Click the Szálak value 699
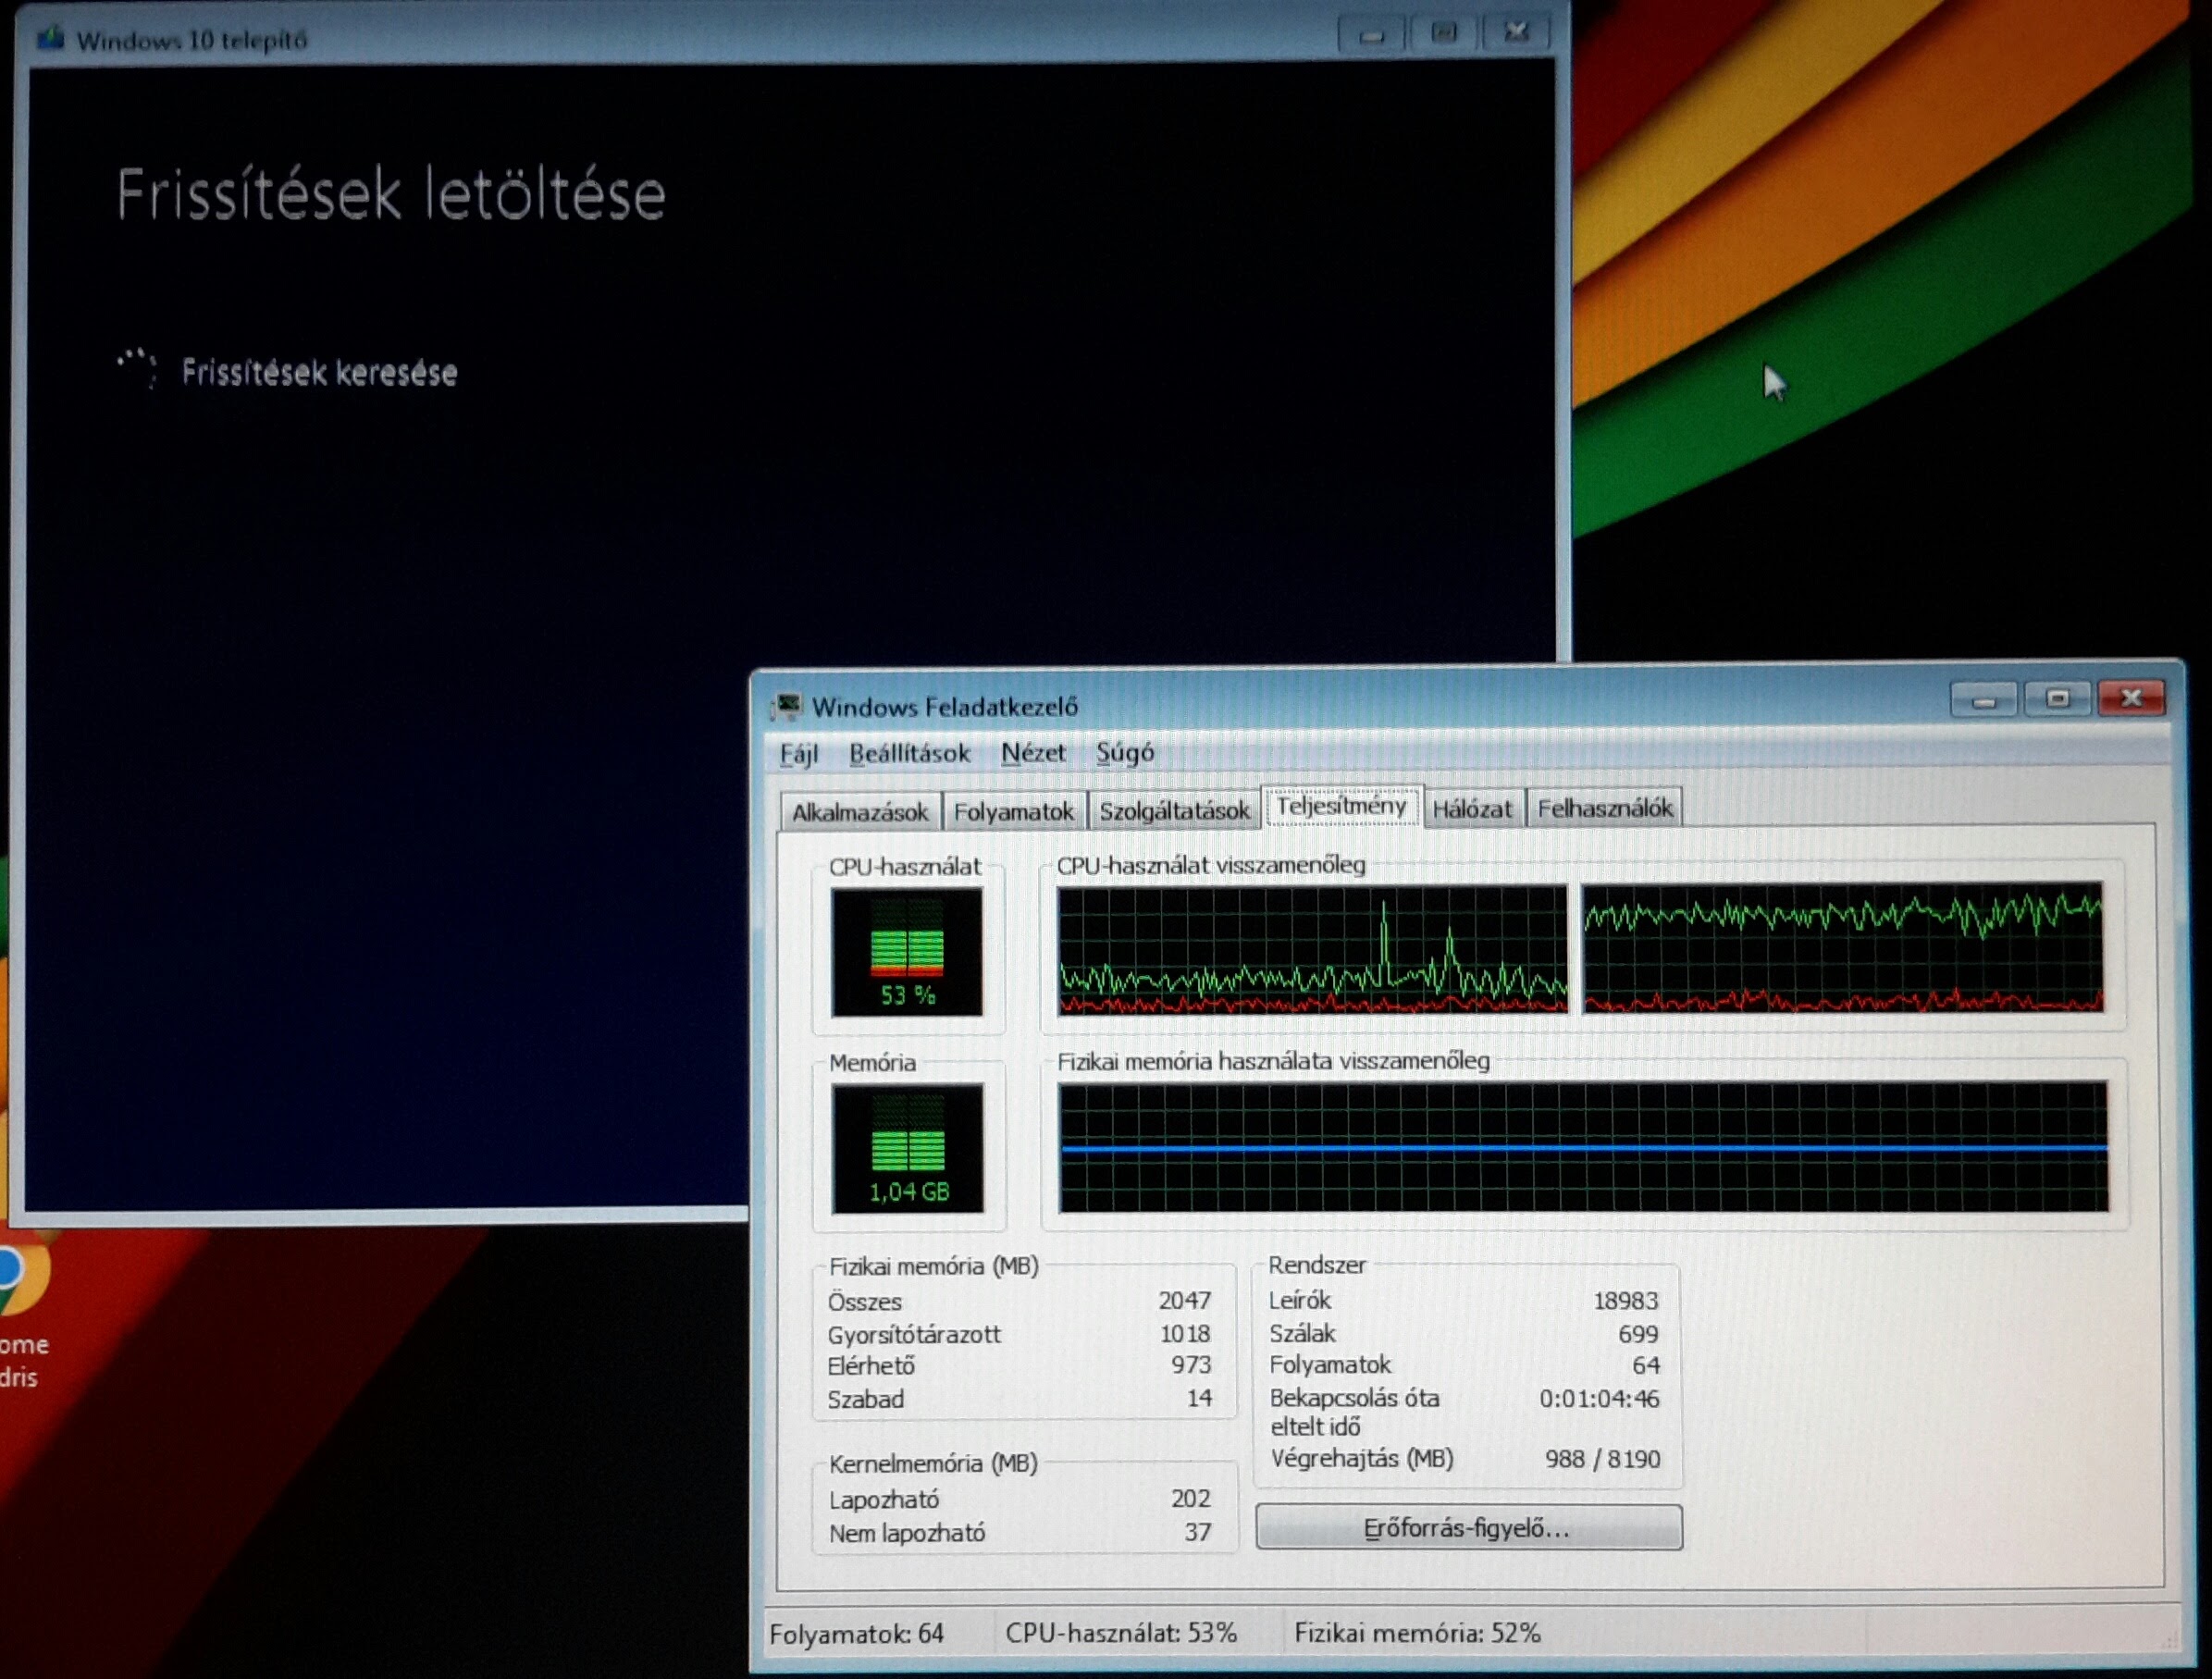The width and height of the screenshot is (2212, 1679). coord(1638,1333)
